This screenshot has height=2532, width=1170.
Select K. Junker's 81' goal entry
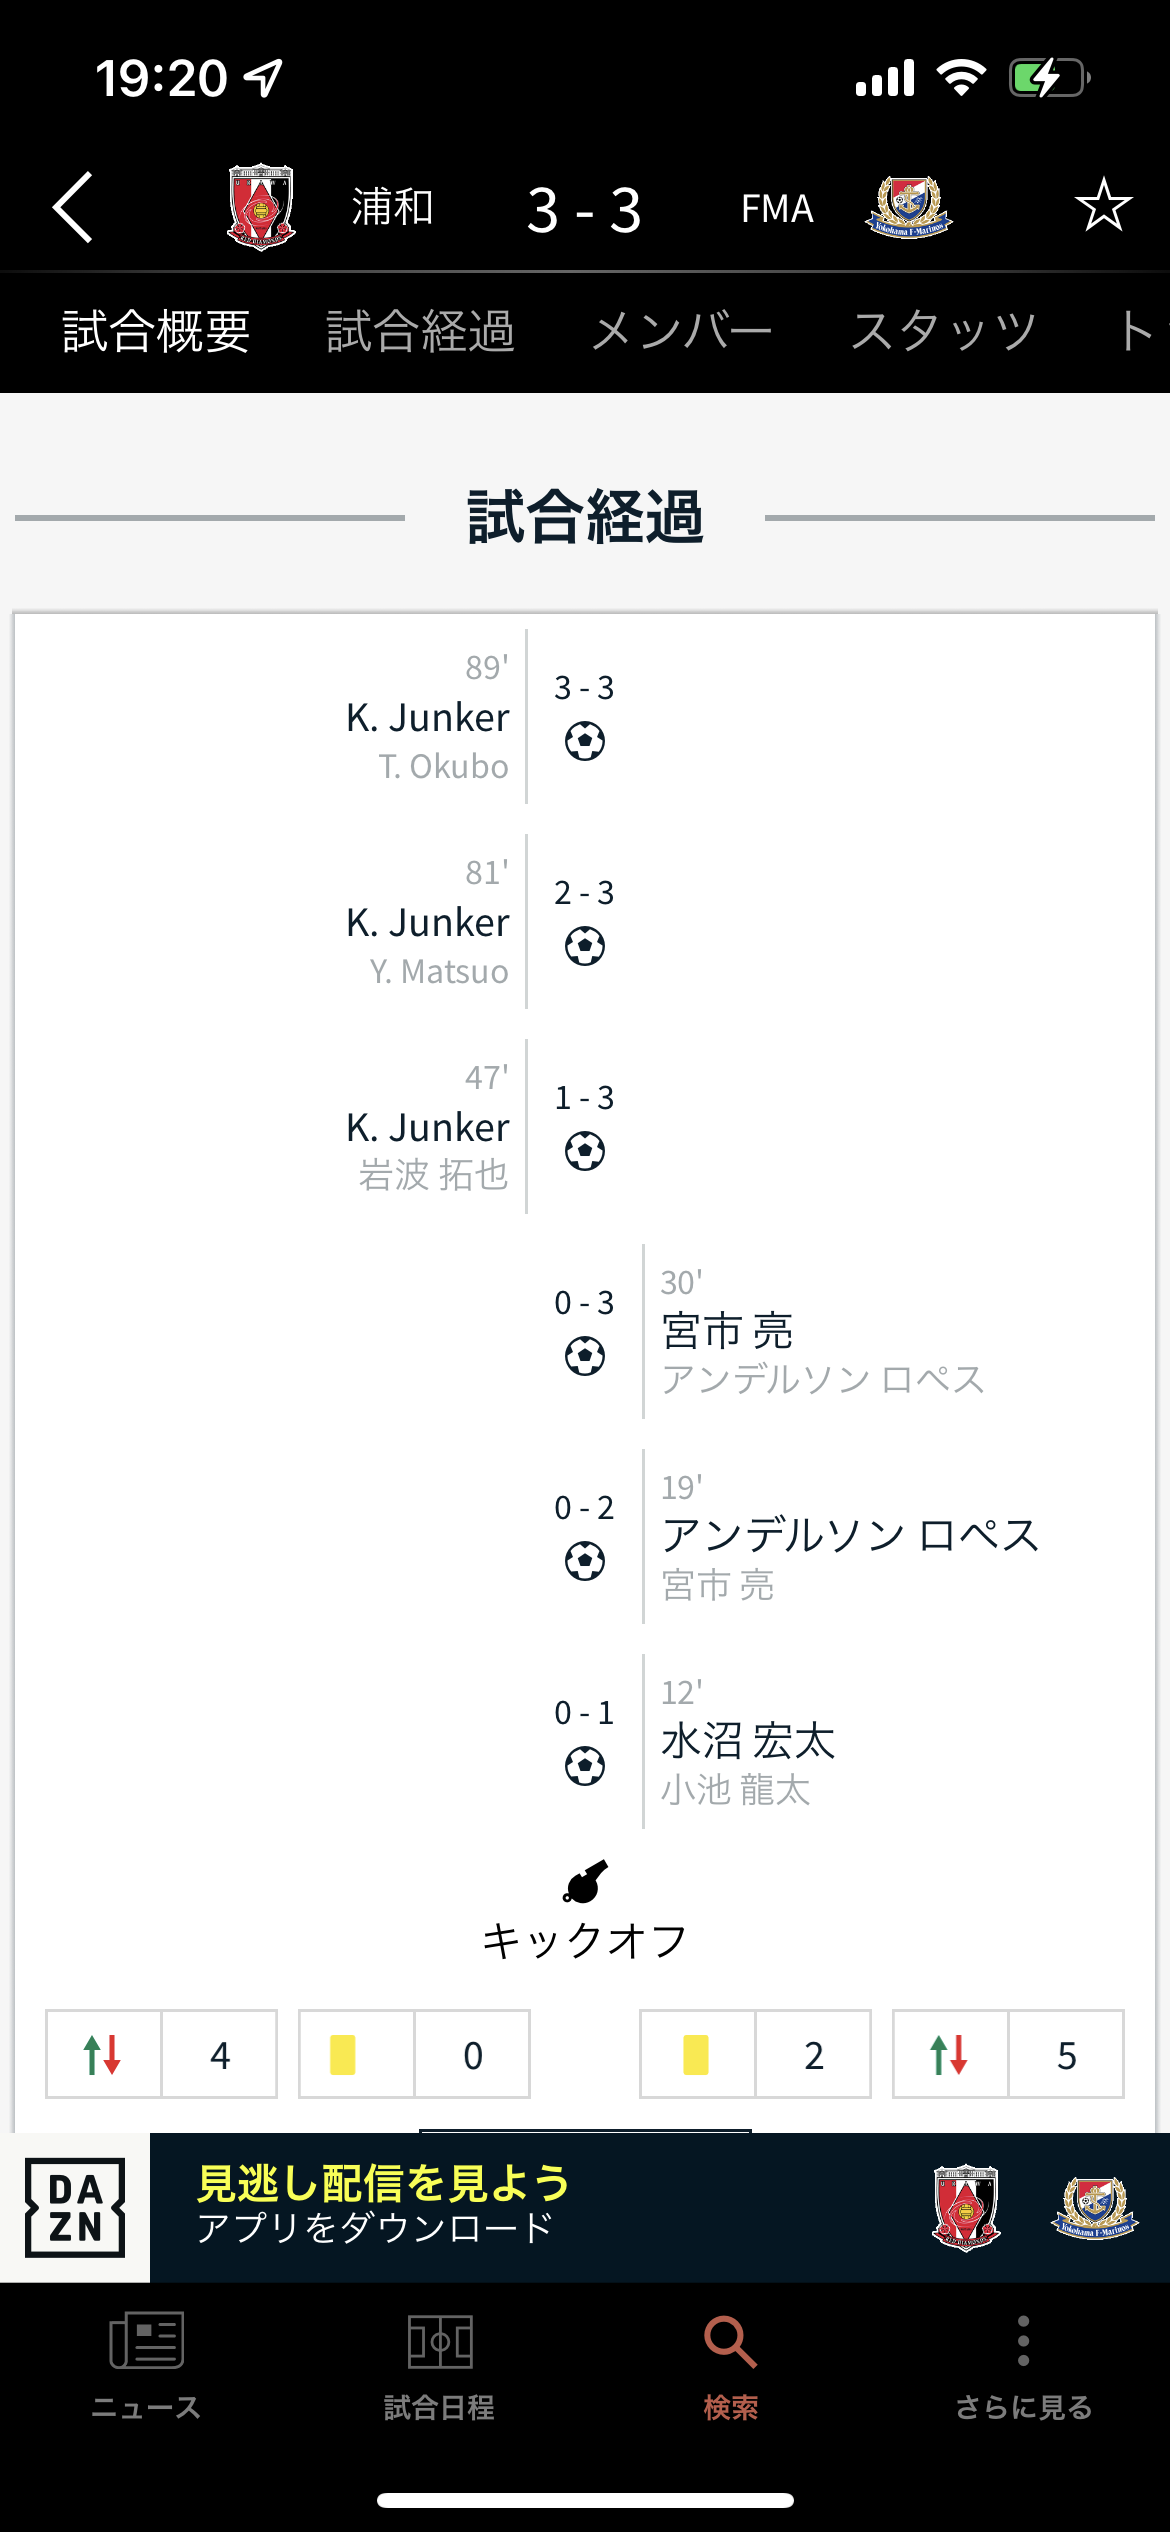point(428,922)
